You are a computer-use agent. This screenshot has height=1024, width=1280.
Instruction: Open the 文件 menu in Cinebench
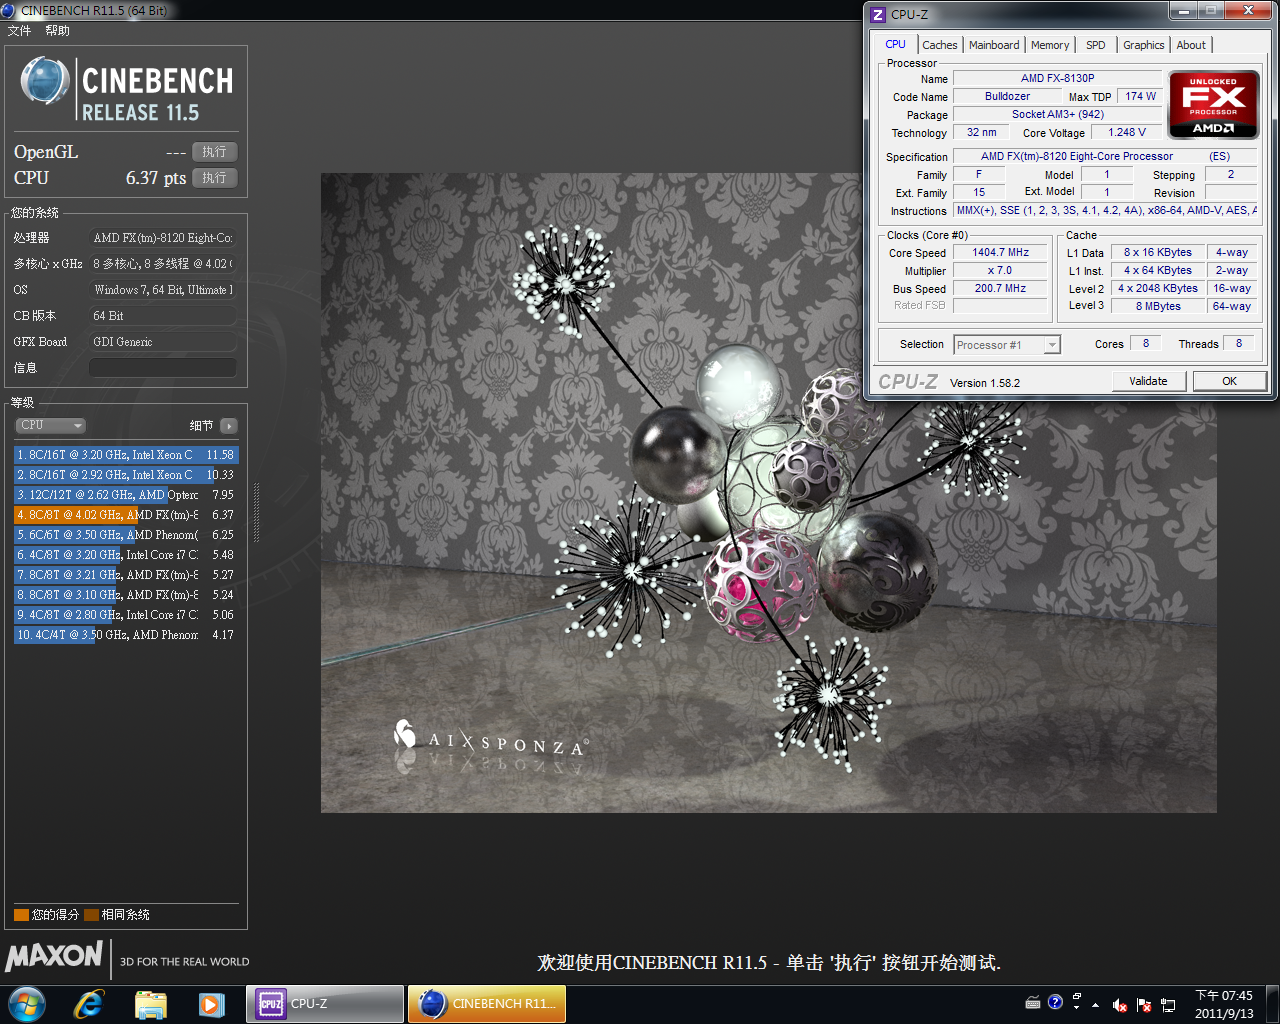coord(19,31)
